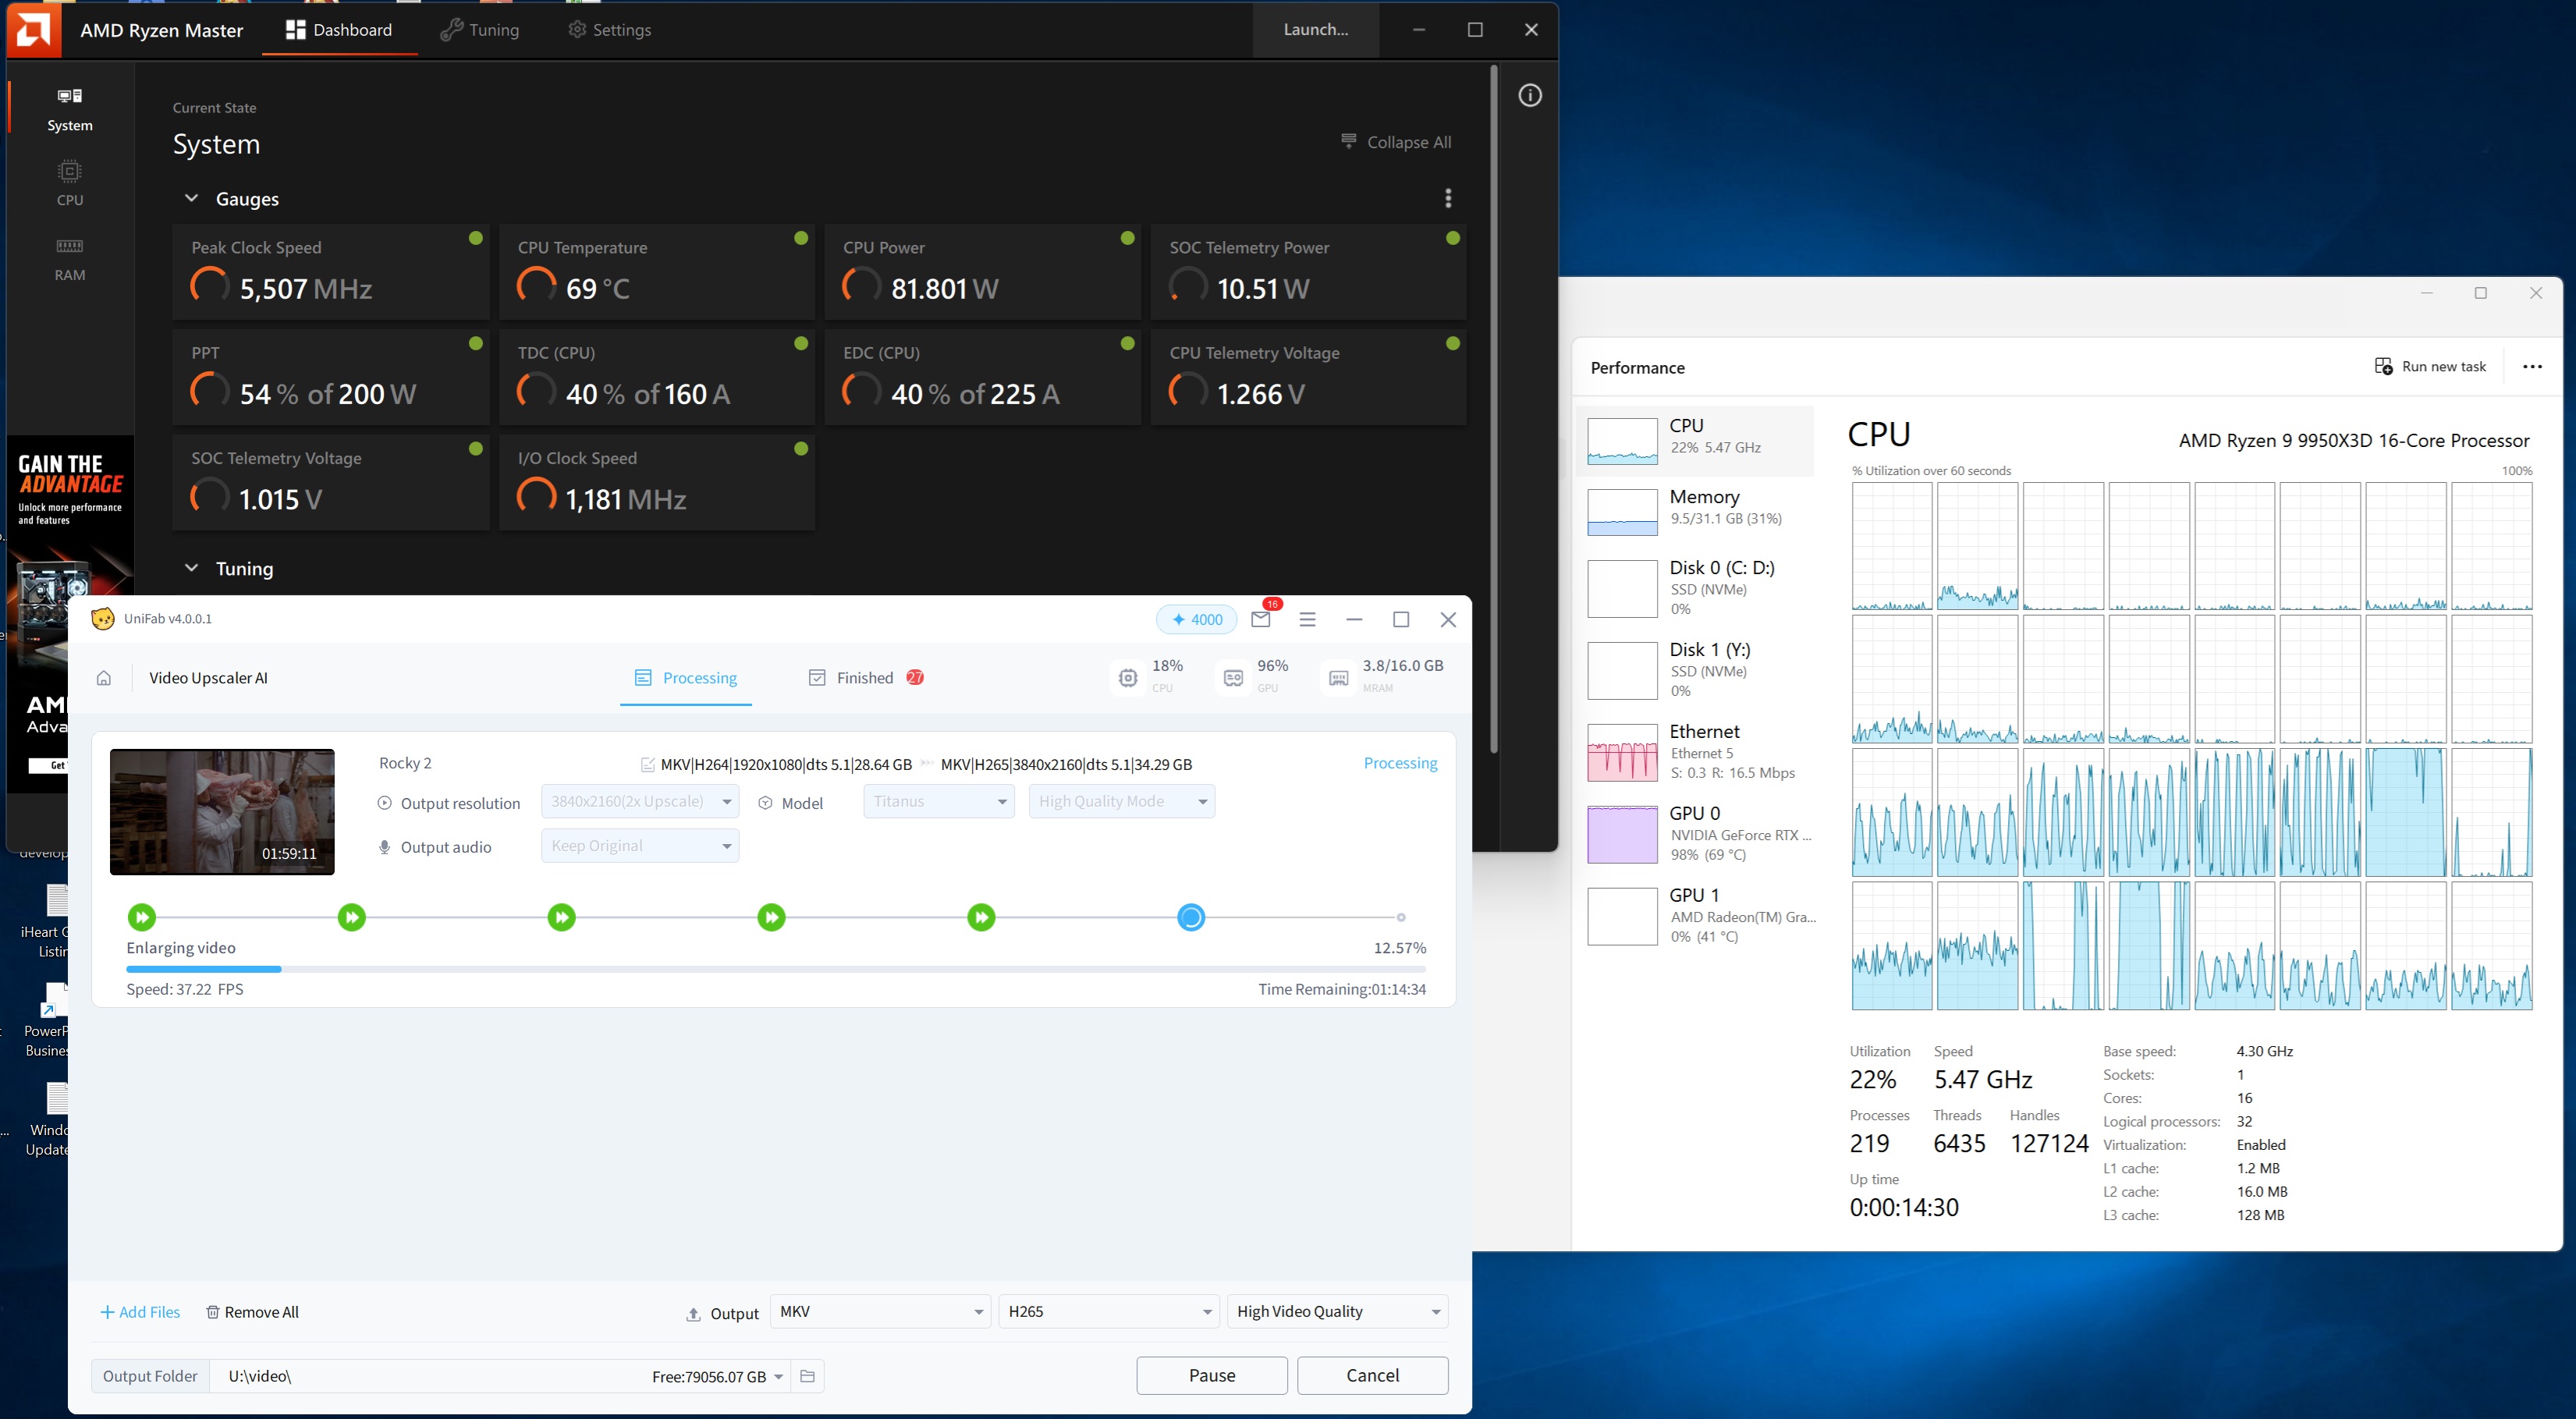Toggle the I/O Clock Speed gauge indicator
The height and width of the screenshot is (1419, 2576).
801,448
